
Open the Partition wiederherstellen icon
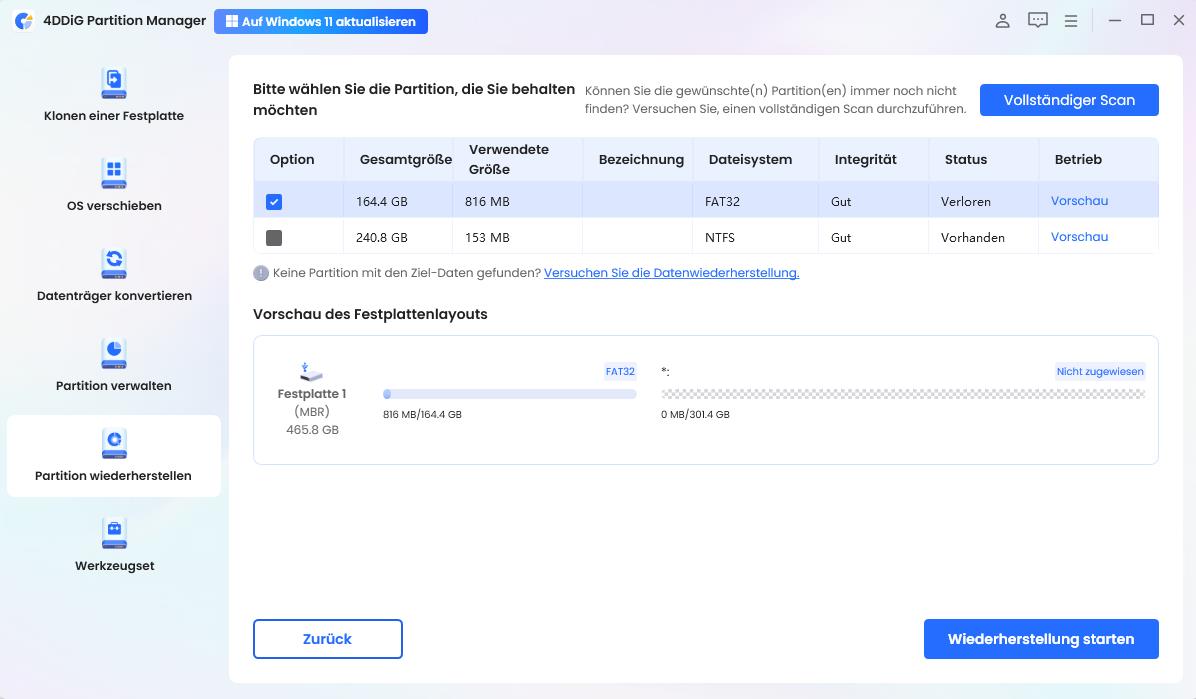pyautogui.click(x=114, y=444)
